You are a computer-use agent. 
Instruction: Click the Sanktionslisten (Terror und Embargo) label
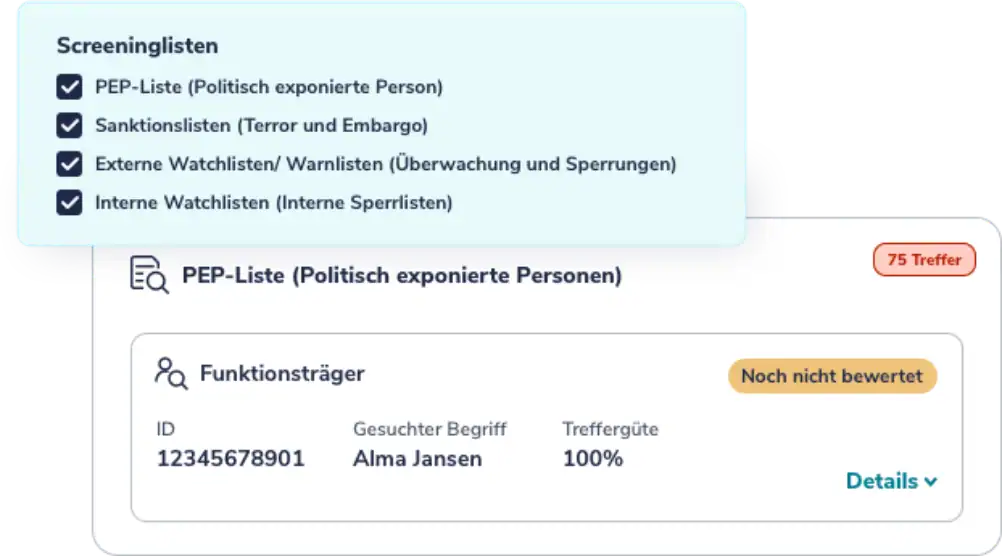[261, 126]
